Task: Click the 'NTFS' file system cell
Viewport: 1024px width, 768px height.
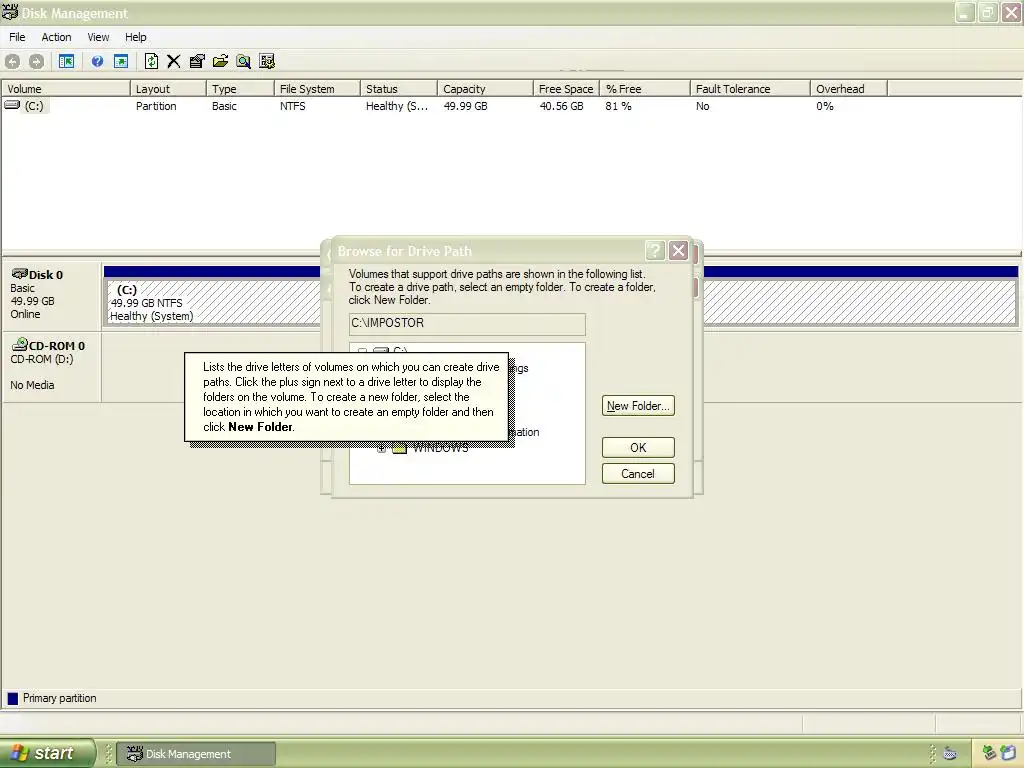Action: tap(293, 106)
